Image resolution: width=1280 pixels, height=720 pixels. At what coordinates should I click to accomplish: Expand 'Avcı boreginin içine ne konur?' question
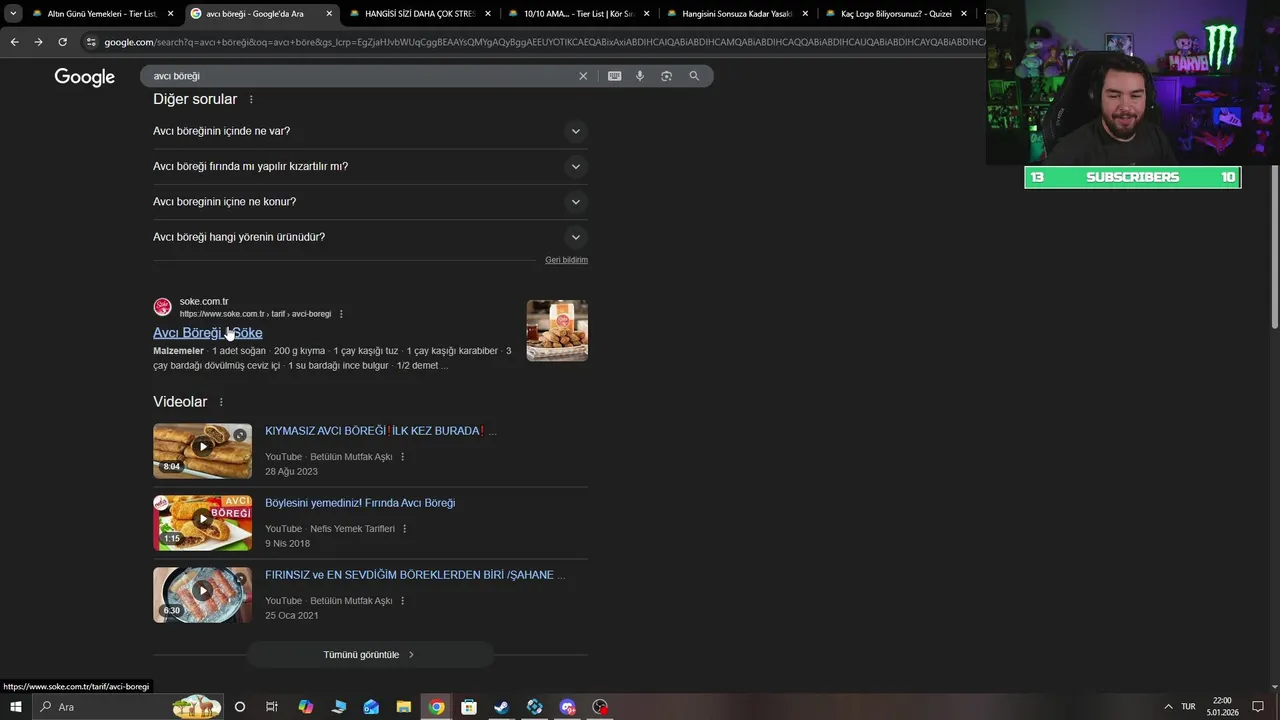(370, 202)
